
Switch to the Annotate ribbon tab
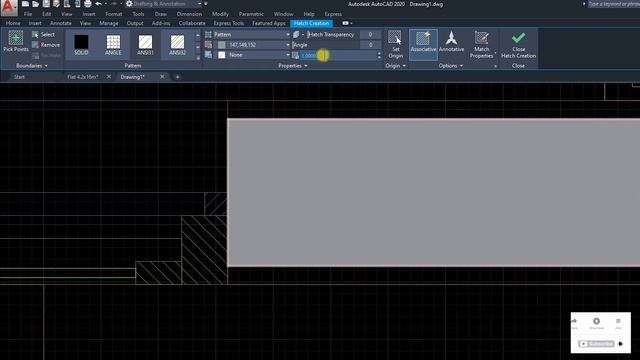coord(60,23)
